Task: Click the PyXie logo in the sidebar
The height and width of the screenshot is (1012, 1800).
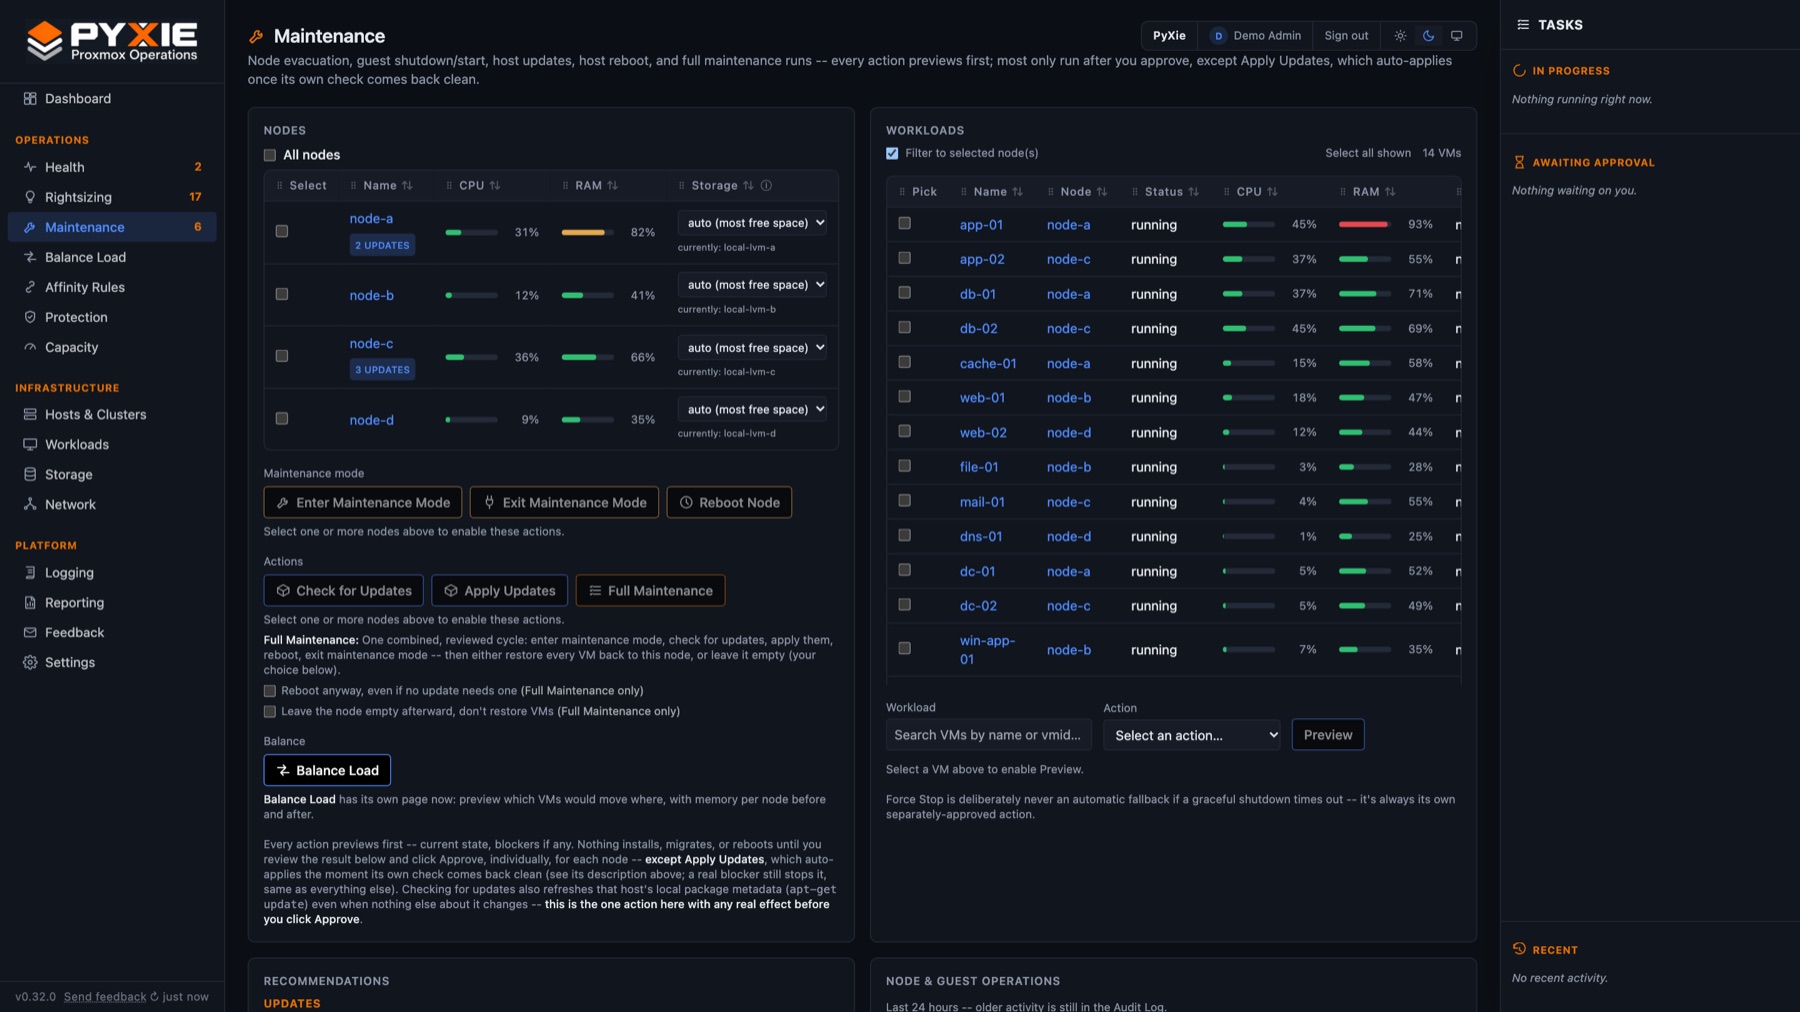Action: [111, 41]
